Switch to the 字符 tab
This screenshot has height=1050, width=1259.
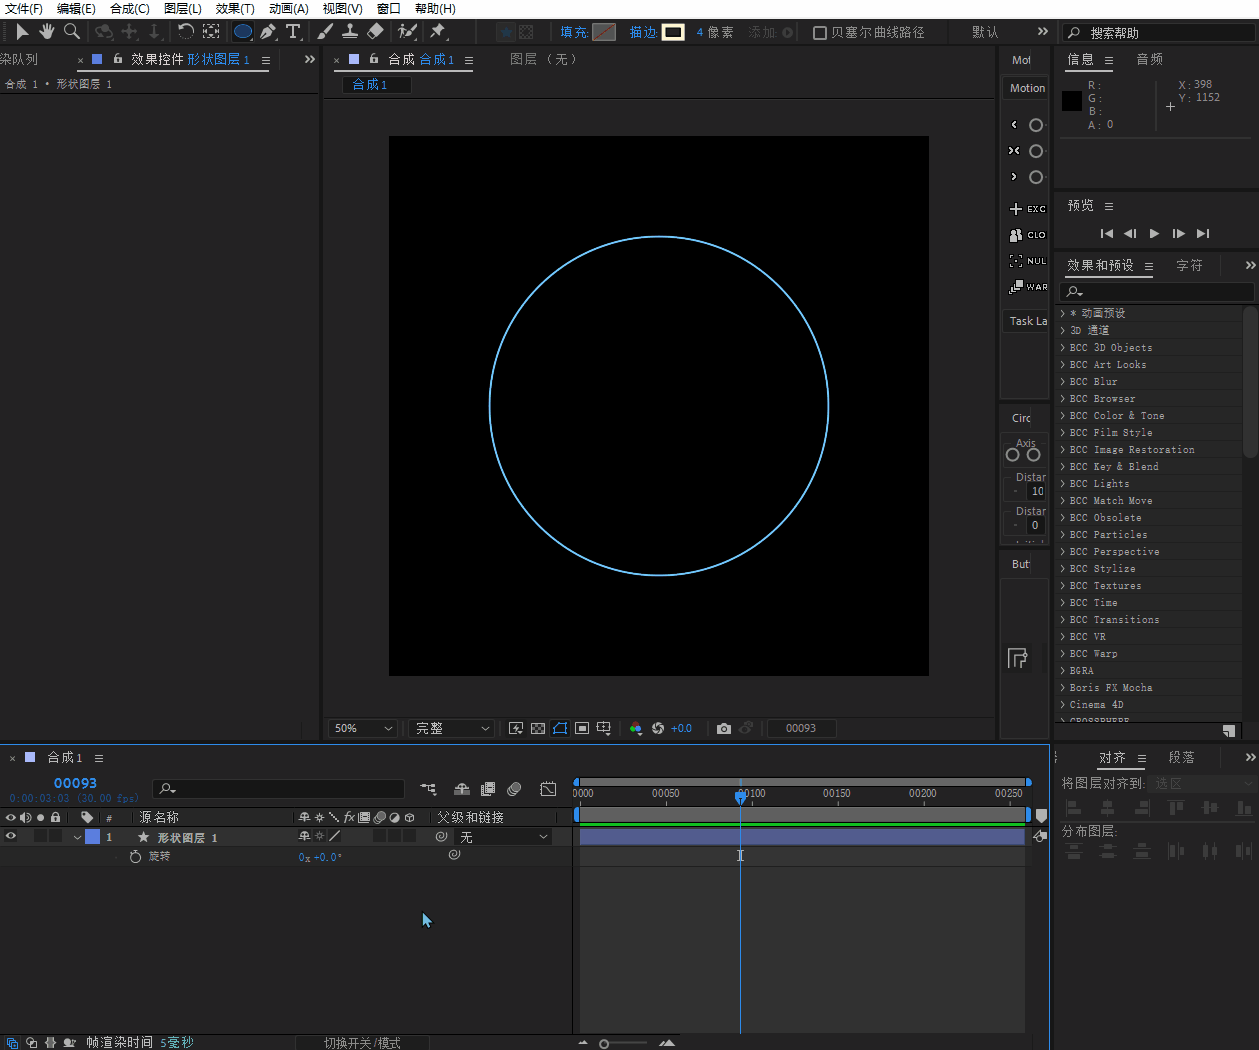(x=1189, y=265)
